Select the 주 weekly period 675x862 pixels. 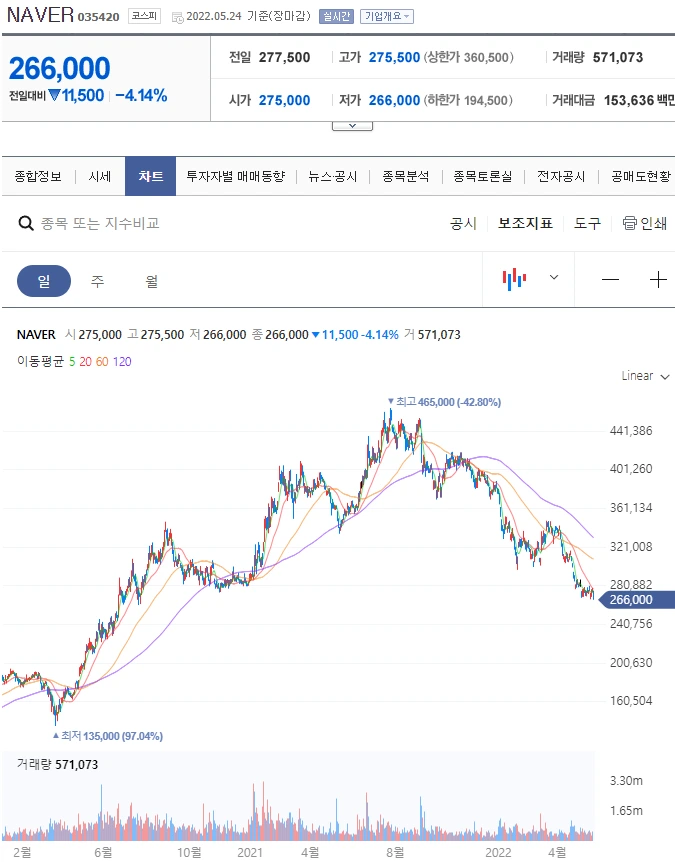click(x=97, y=281)
